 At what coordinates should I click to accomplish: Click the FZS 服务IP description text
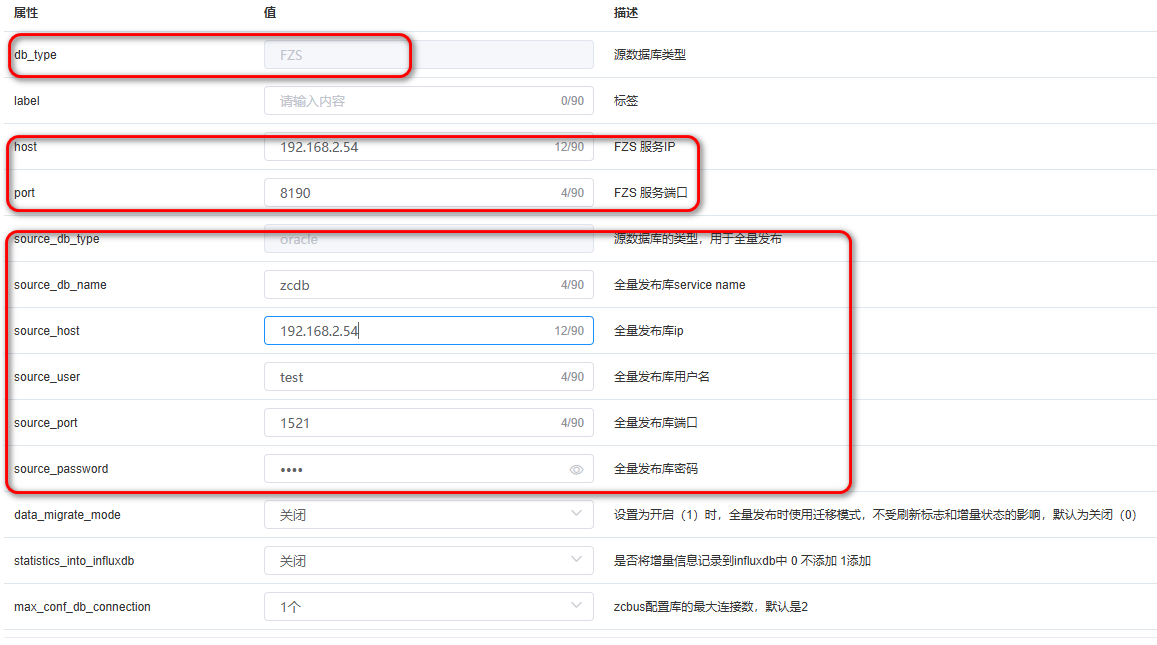(x=644, y=147)
